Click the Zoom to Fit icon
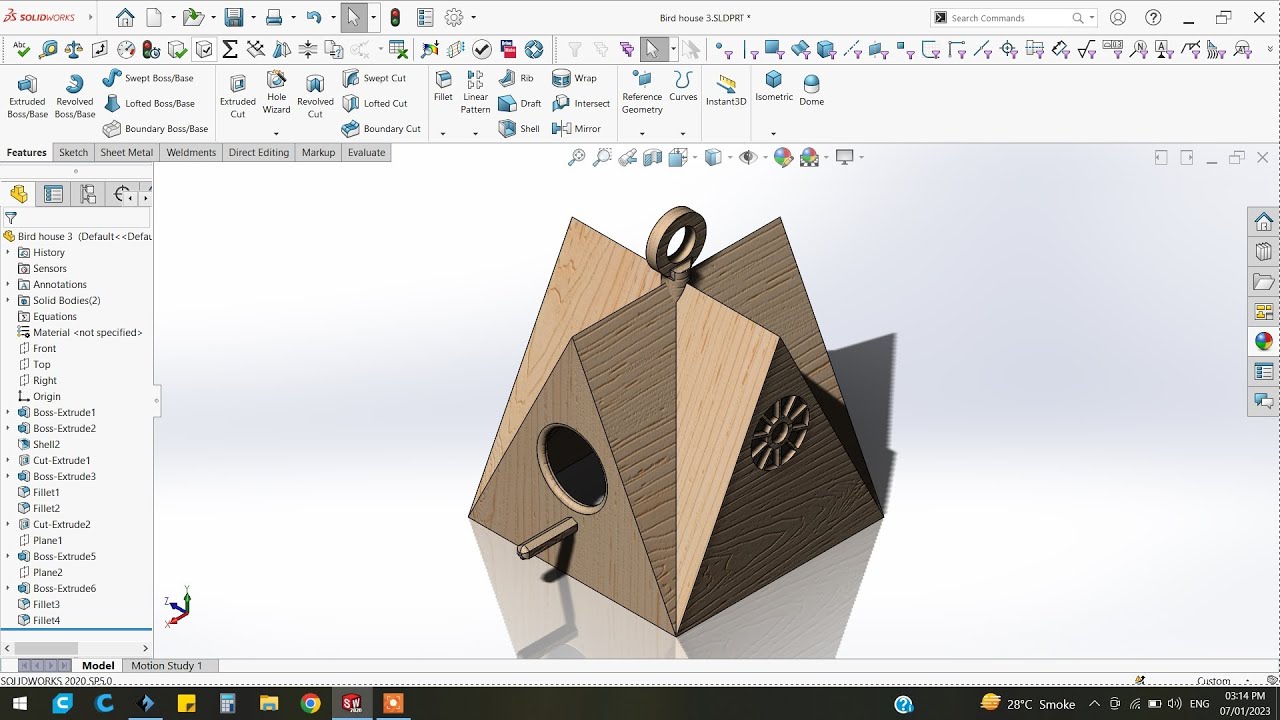 pyautogui.click(x=576, y=157)
